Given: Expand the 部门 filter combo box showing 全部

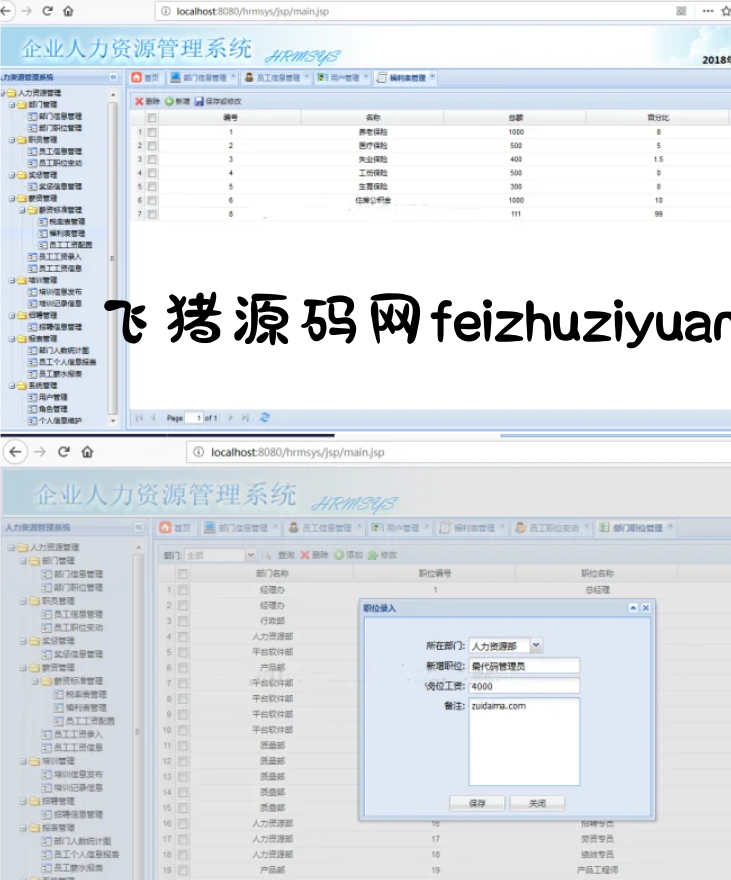Looking at the screenshot, I should (x=250, y=554).
